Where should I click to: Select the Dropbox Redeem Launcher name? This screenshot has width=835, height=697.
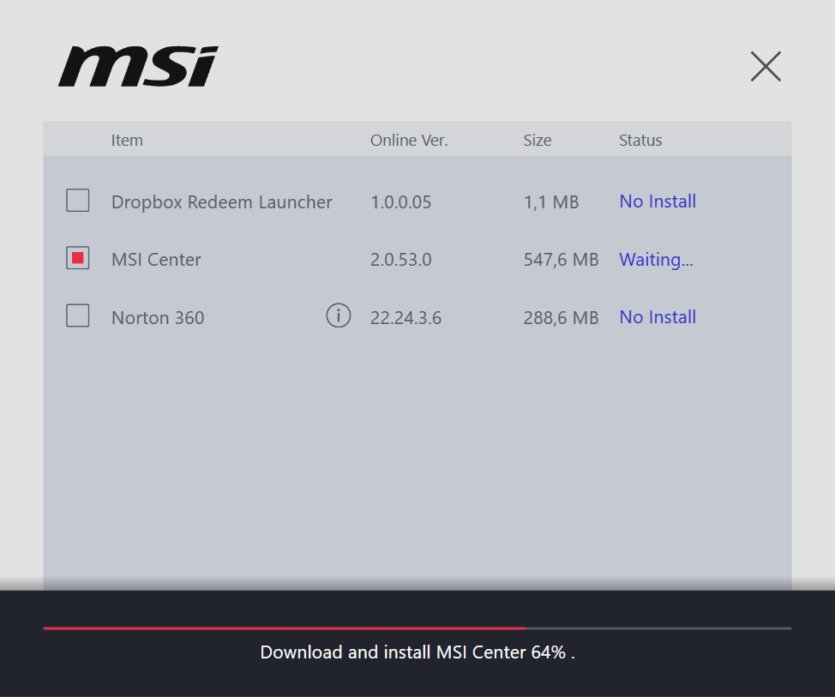pyautogui.click(x=222, y=202)
